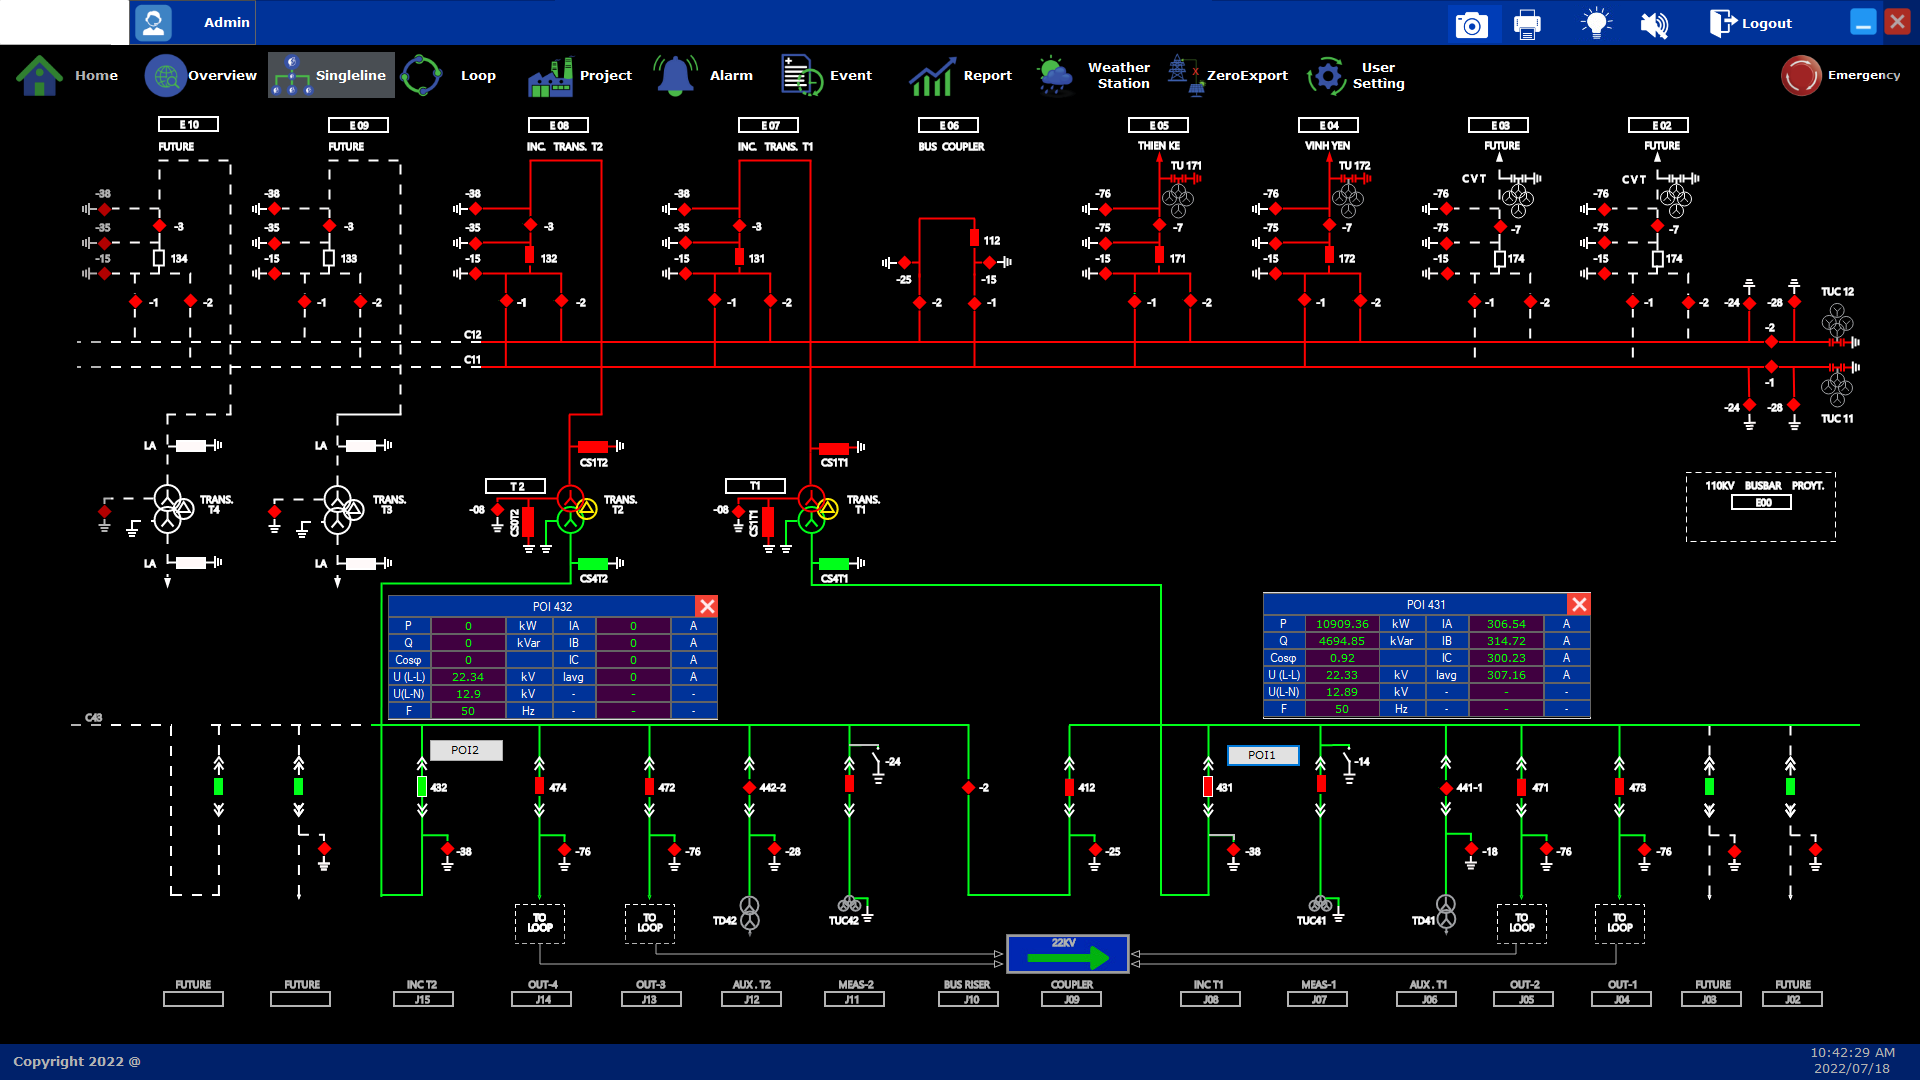Mute sound with the speaker icon

click(x=1654, y=24)
